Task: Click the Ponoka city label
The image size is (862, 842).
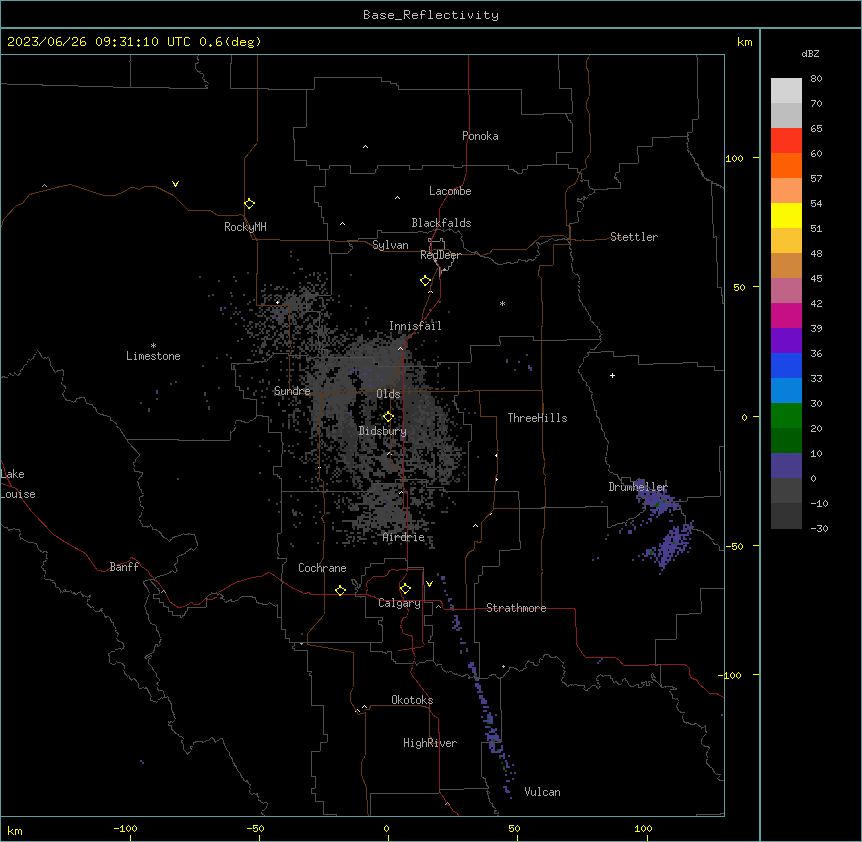Action: coord(480,136)
